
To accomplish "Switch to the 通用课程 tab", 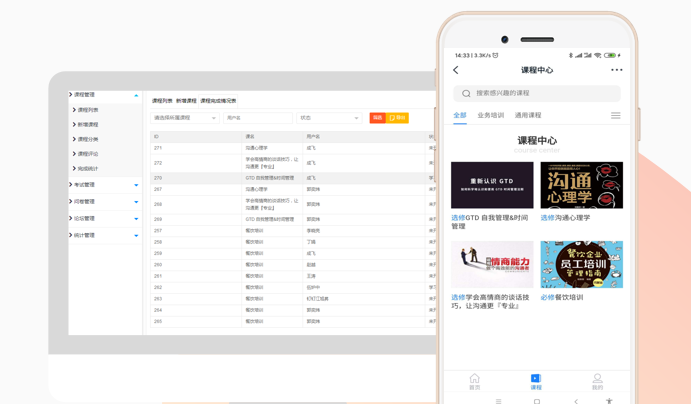I will 528,116.
